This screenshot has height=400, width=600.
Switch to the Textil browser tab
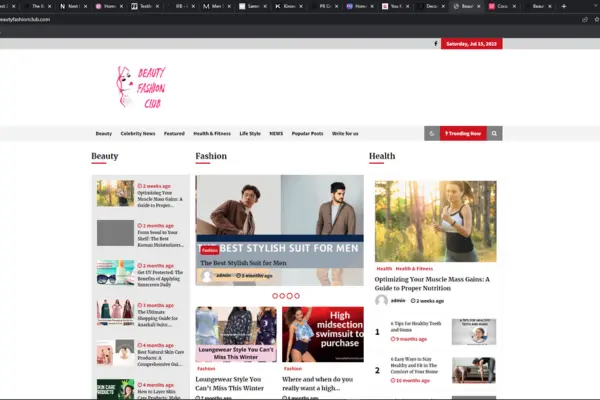(x=145, y=6)
